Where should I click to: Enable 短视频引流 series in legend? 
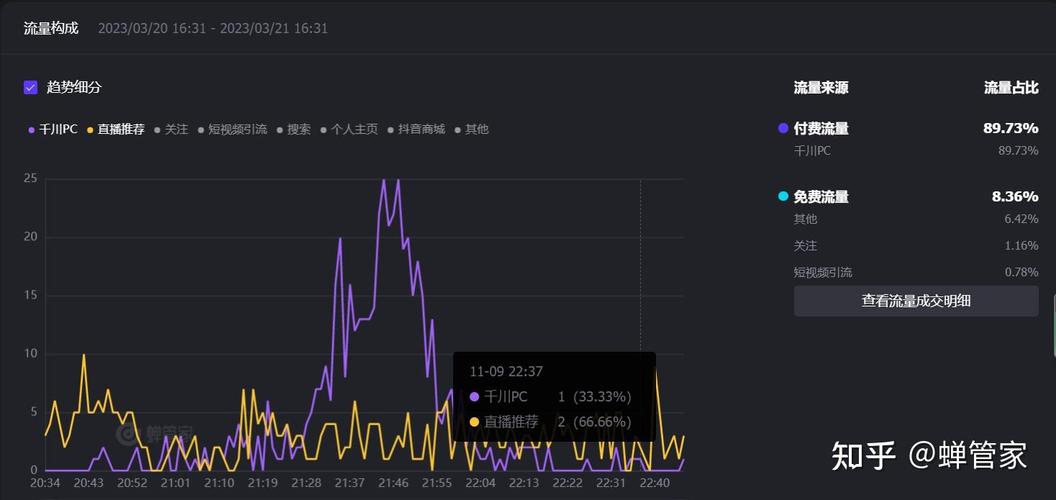[x=232, y=129]
